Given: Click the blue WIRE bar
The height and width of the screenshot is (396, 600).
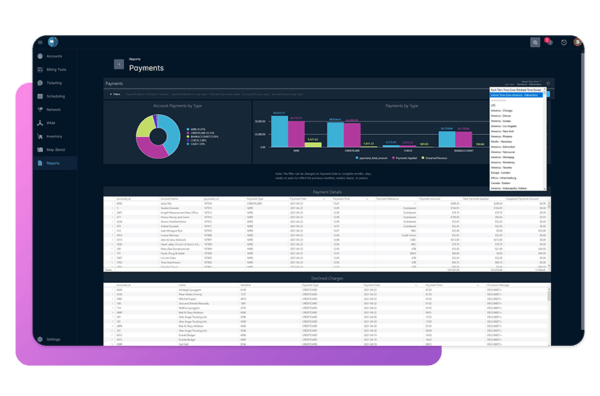Looking at the screenshot, I should [x=279, y=132].
